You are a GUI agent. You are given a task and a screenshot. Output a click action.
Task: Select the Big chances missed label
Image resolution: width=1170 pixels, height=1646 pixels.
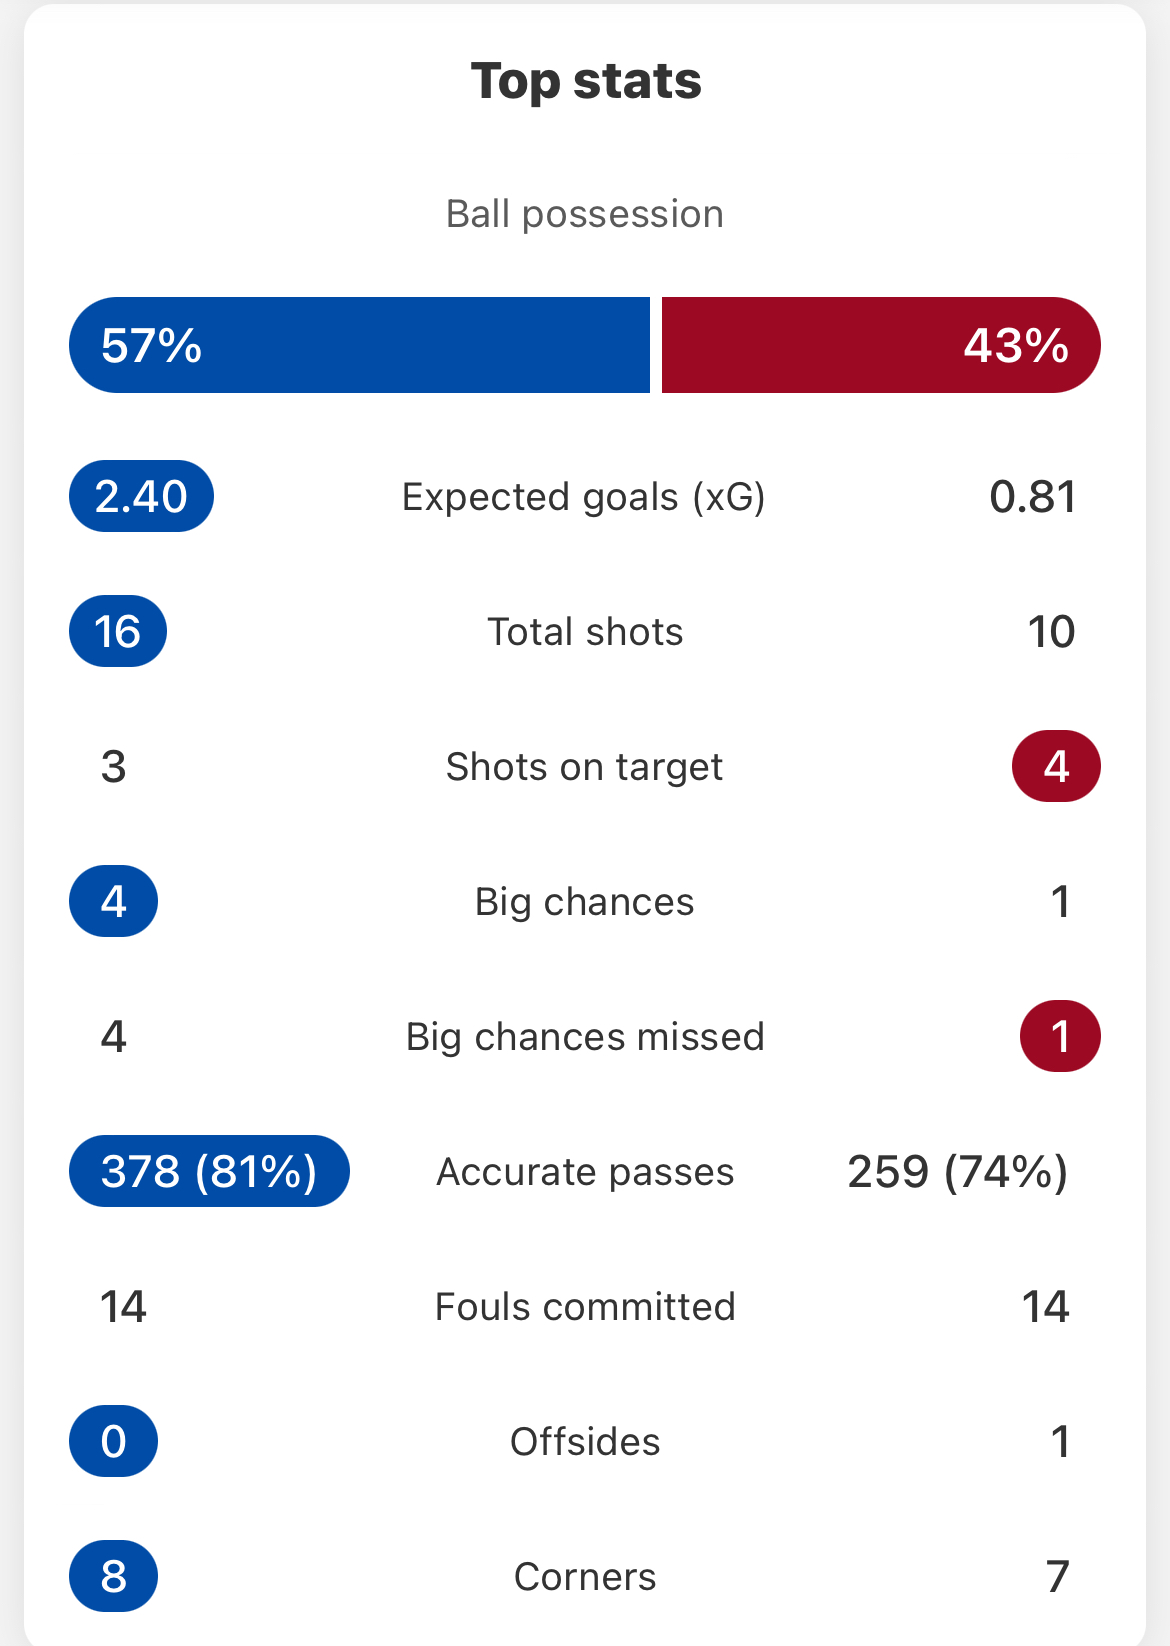tap(585, 1037)
